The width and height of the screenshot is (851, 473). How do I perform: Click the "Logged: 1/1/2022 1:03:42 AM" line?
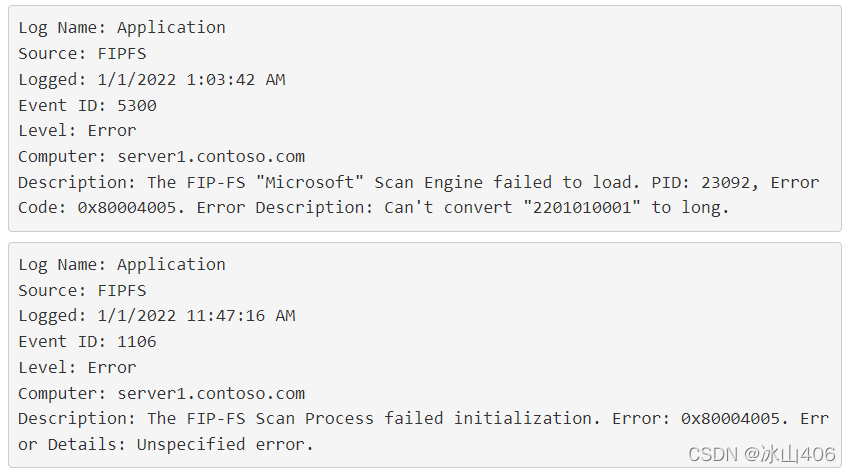tap(151, 80)
